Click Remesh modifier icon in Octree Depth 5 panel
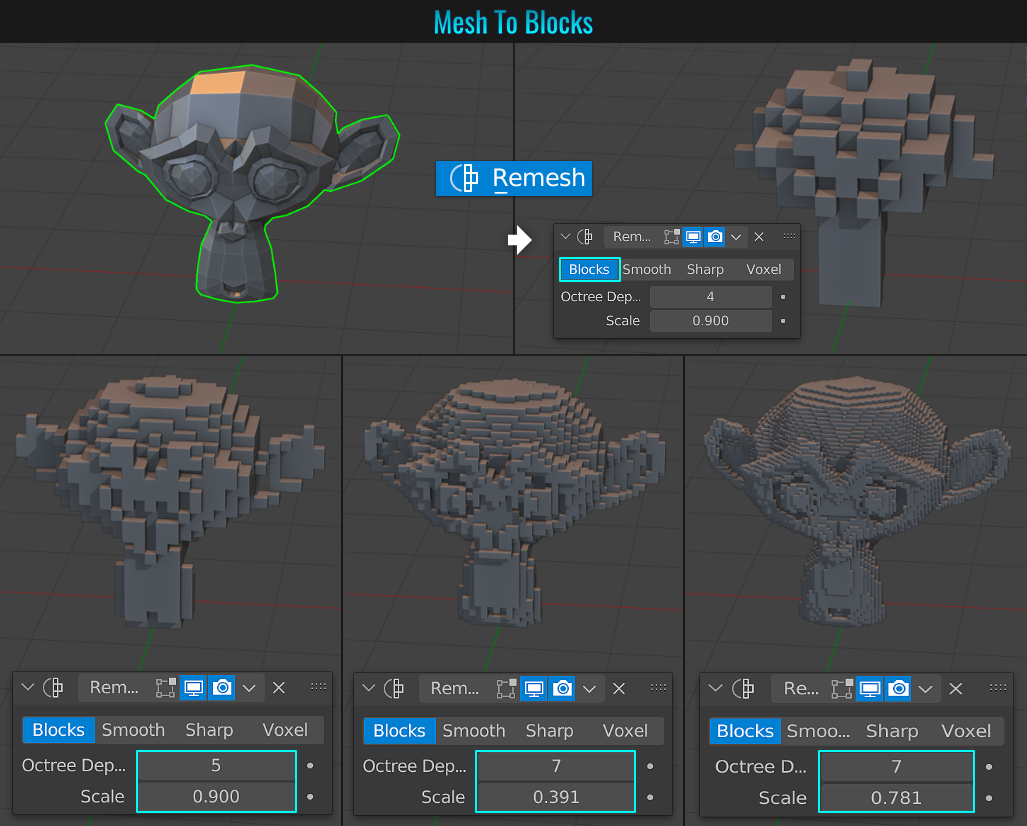Image resolution: width=1027 pixels, height=826 pixels. click(x=53, y=687)
